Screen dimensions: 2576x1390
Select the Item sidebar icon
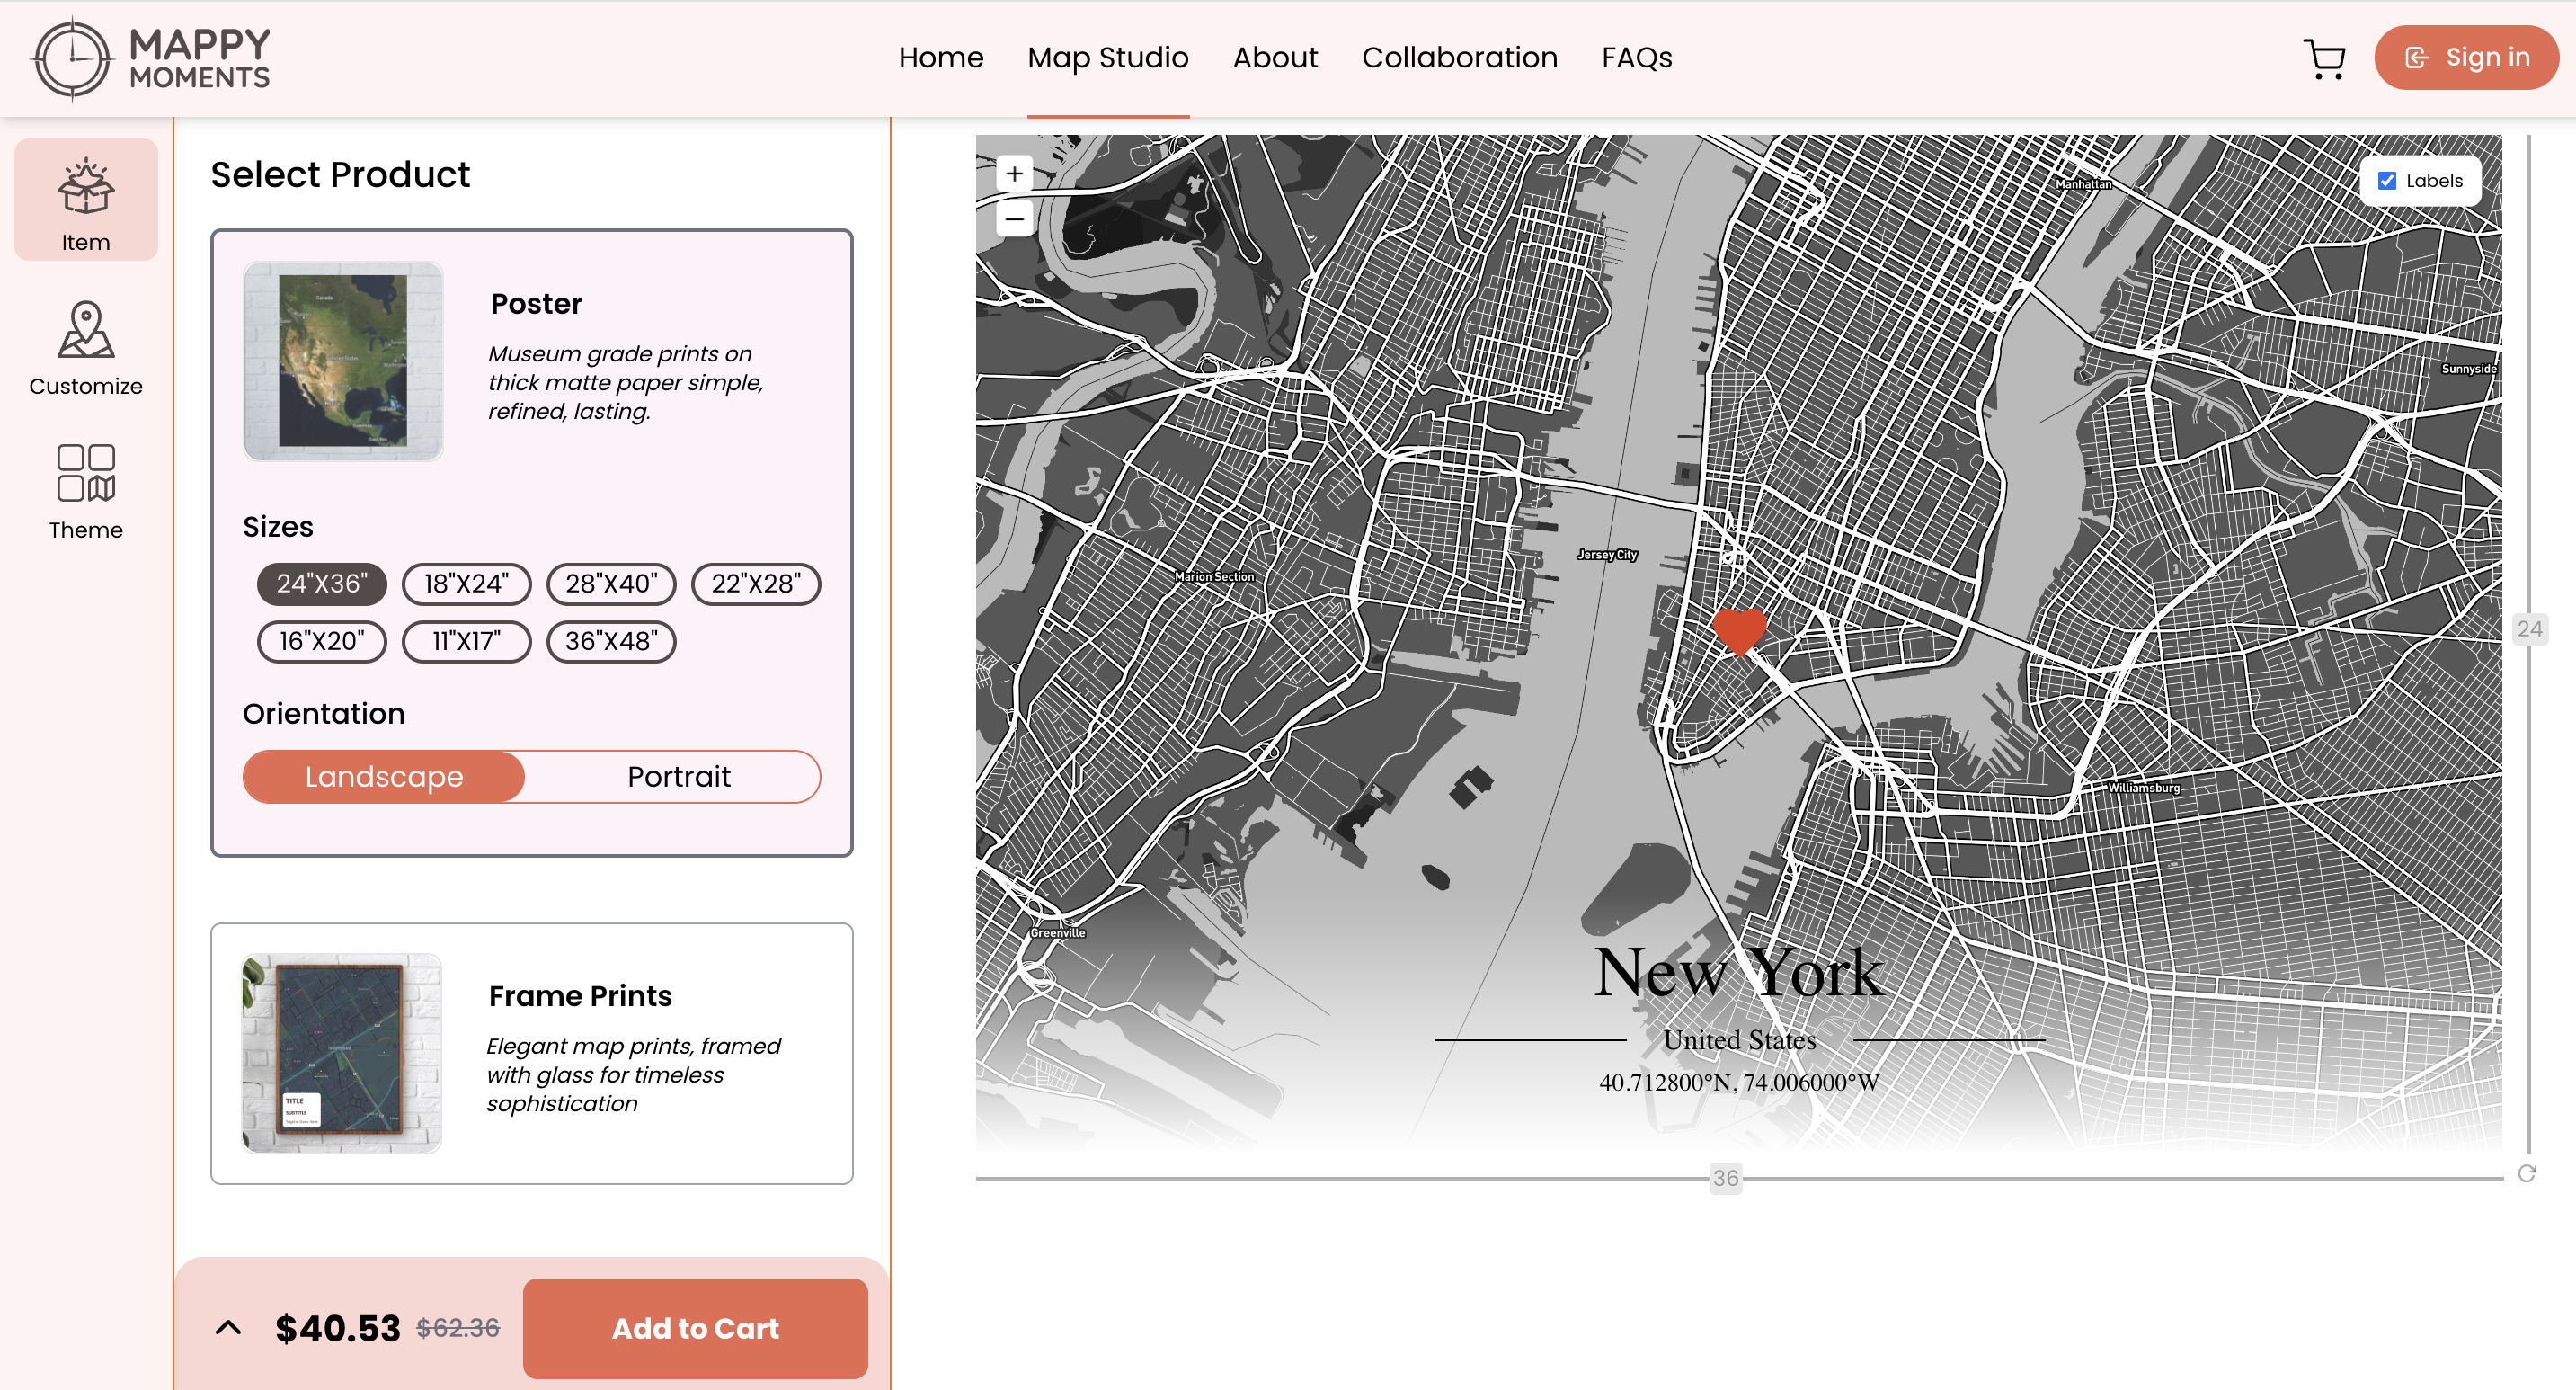click(86, 200)
